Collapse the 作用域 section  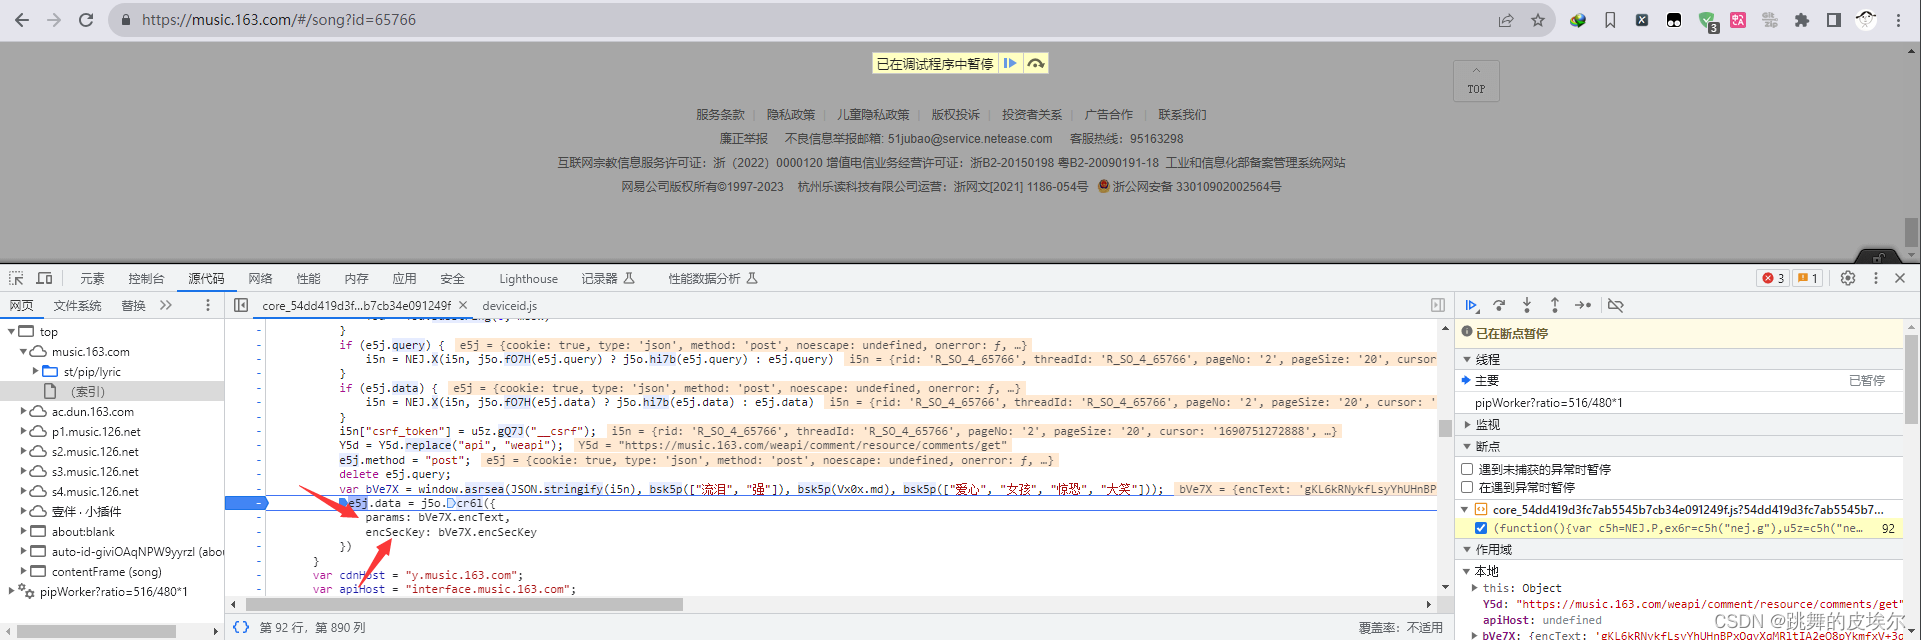coord(1467,550)
